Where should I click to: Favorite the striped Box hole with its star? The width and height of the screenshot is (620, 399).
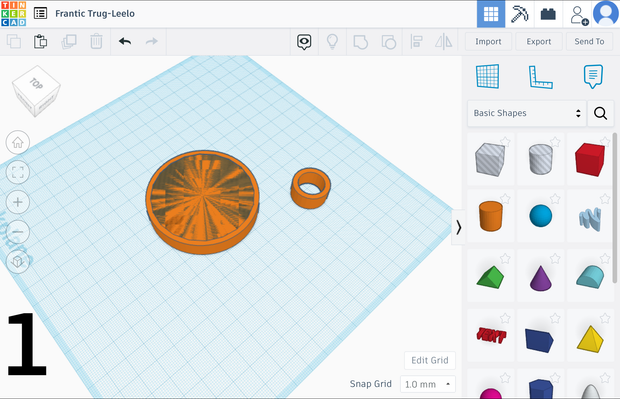click(505, 142)
